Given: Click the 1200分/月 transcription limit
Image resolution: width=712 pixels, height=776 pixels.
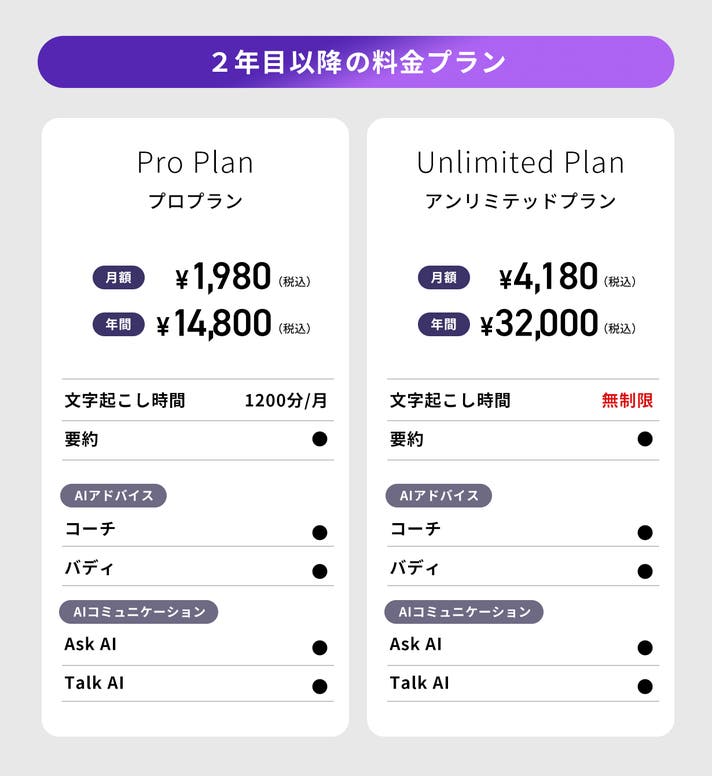Looking at the screenshot, I should [286, 400].
